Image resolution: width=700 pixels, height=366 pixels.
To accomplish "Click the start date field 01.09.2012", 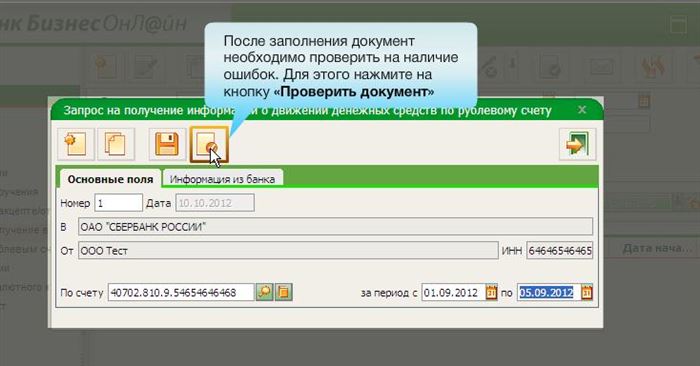I will tap(453, 292).
